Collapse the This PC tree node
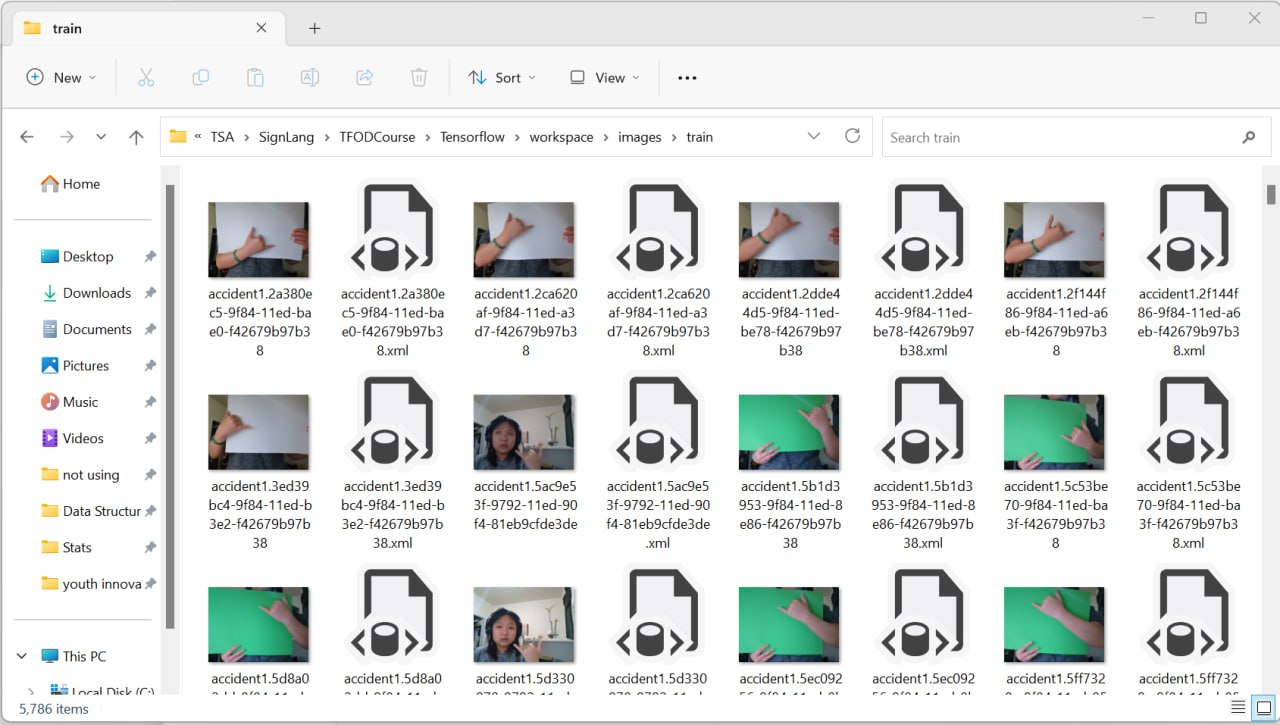This screenshot has width=1280, height=725. click(22, 656)
